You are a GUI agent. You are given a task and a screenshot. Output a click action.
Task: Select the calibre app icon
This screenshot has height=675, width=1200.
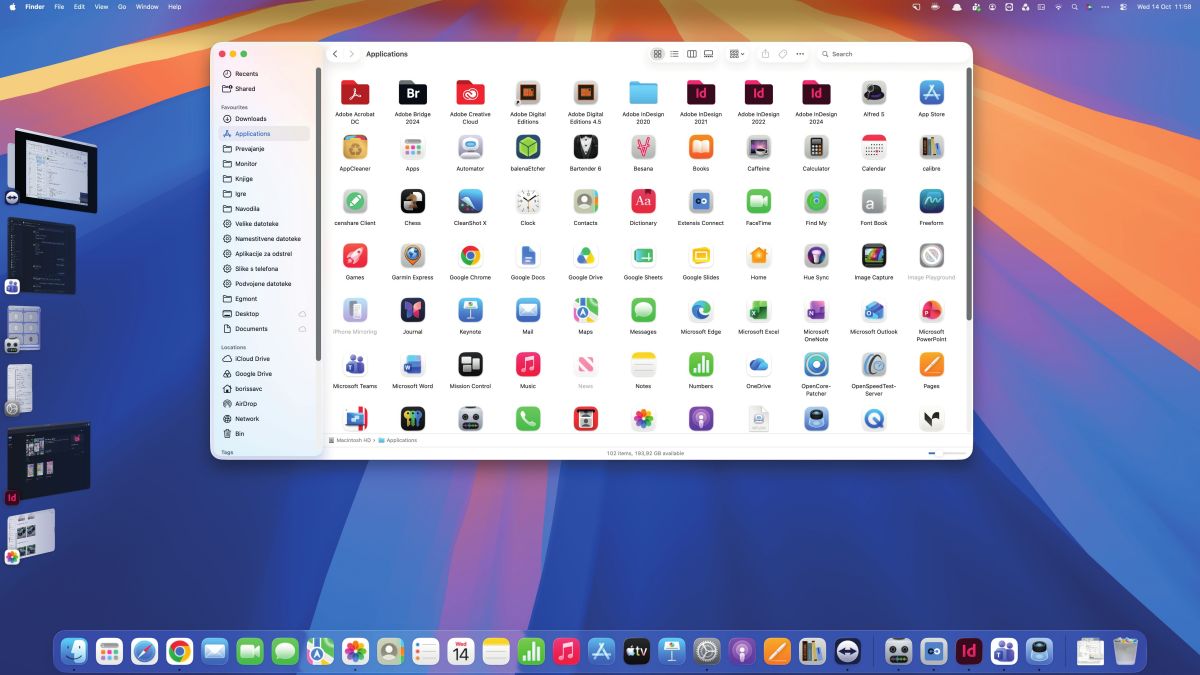(931, 147)
